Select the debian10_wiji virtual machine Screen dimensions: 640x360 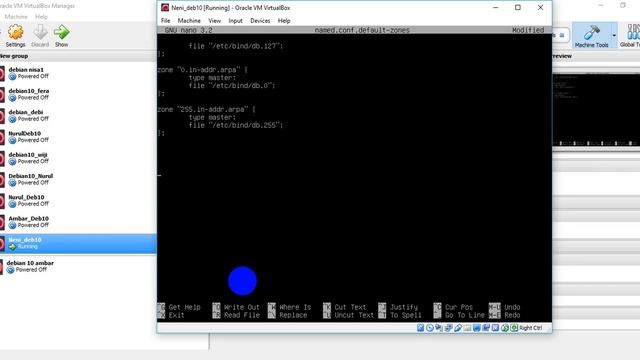[78, 158]
